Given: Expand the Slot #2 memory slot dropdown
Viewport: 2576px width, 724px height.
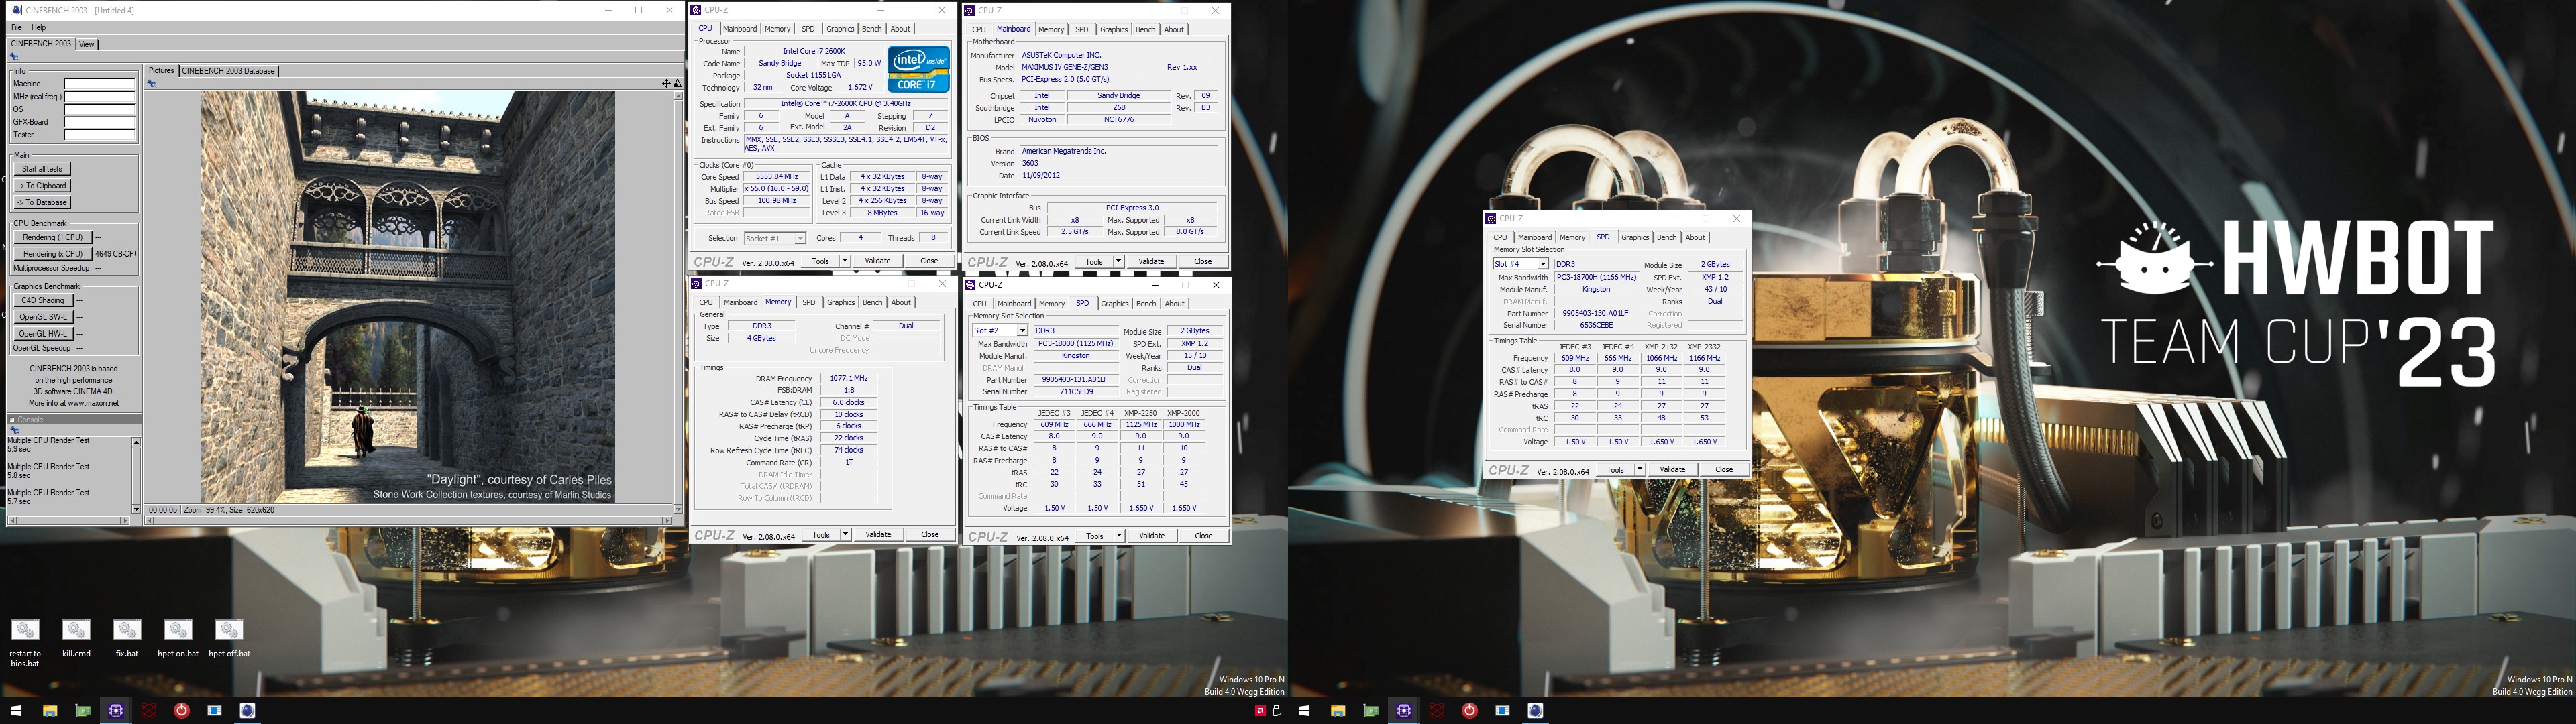Looking at the screenshot, I should click(1022, 331).
